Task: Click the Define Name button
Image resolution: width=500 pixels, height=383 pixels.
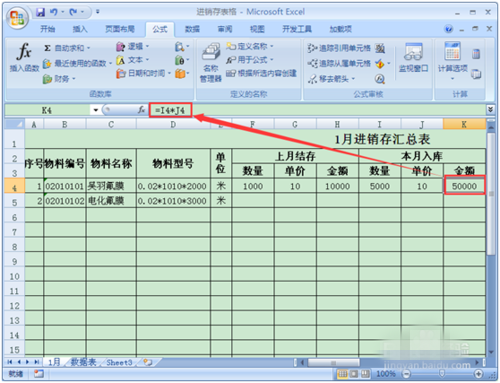Action: [250, 46]
